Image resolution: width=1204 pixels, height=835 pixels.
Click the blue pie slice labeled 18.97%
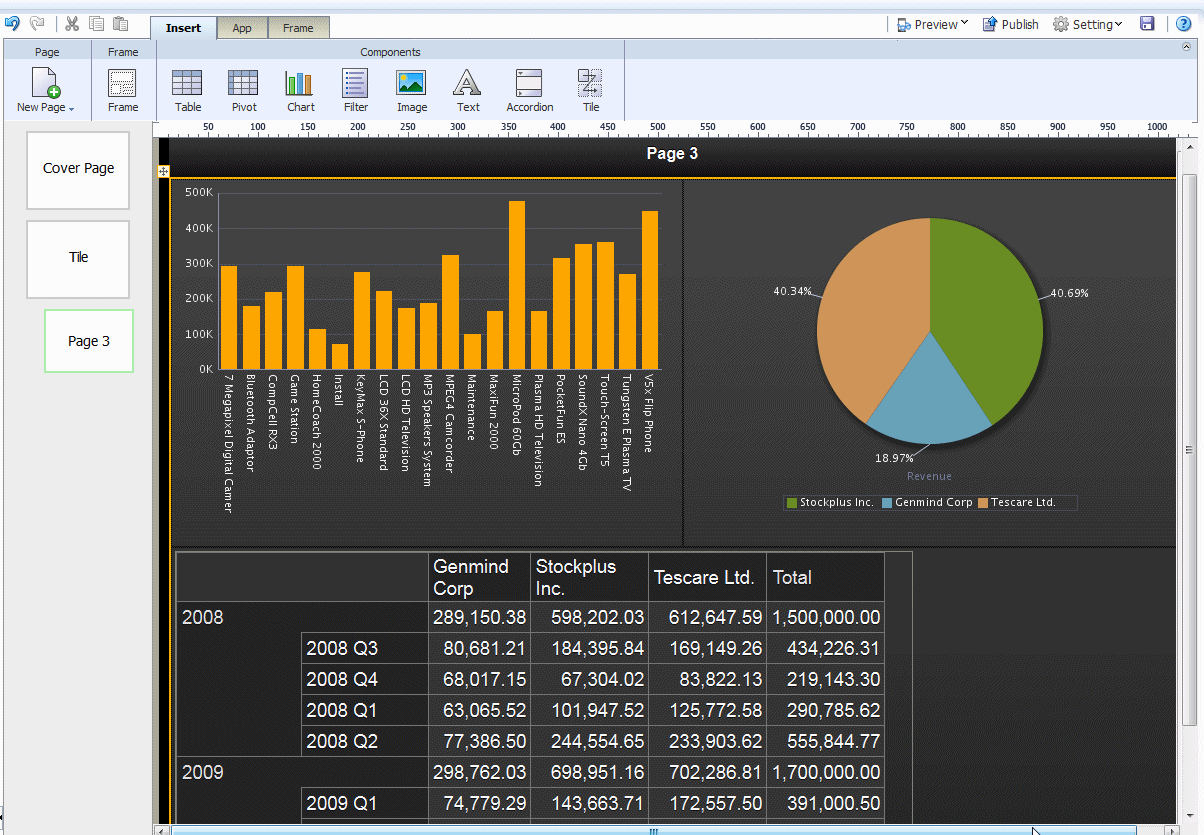pyautogui.click(x=929, y=400)
